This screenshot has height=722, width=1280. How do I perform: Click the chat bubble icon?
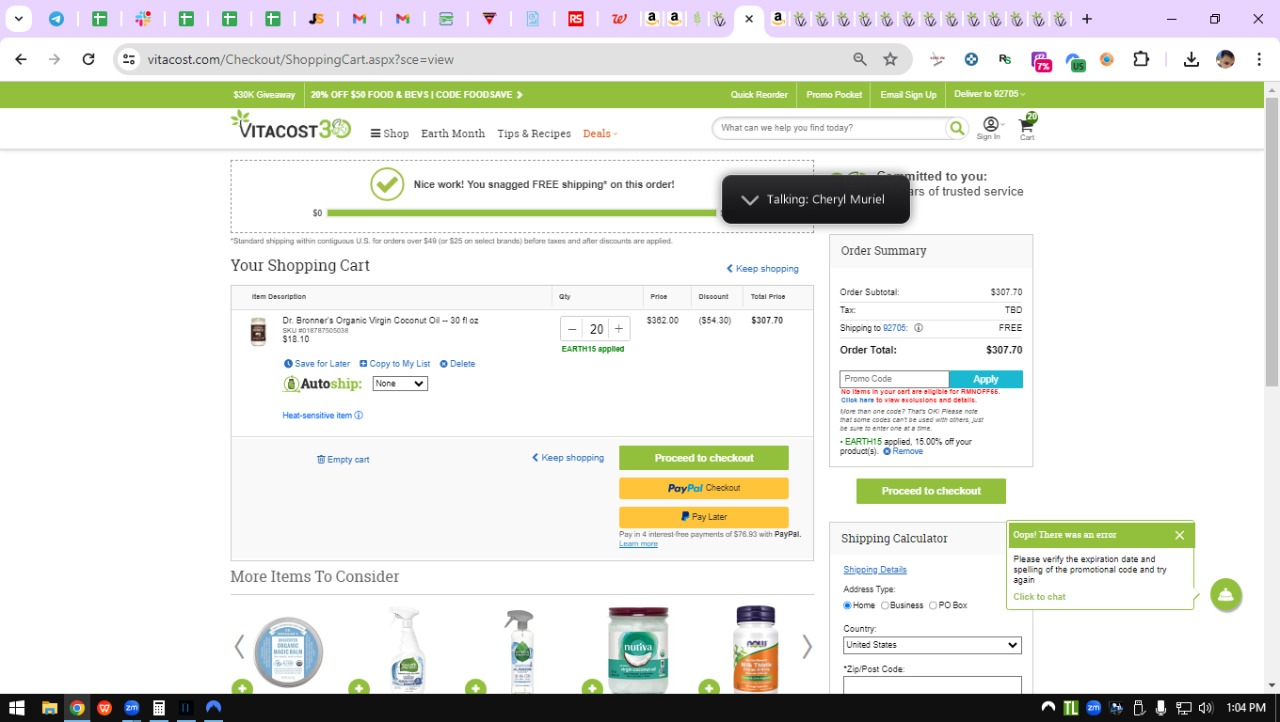tap(1226, 595)
